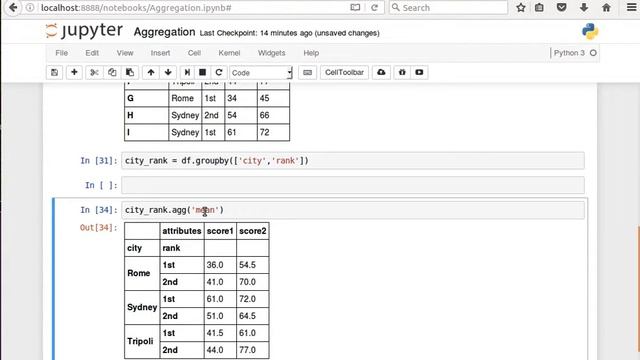Move the selected cell up with the arrow icon
640x360 pixels.
(151, 73)
